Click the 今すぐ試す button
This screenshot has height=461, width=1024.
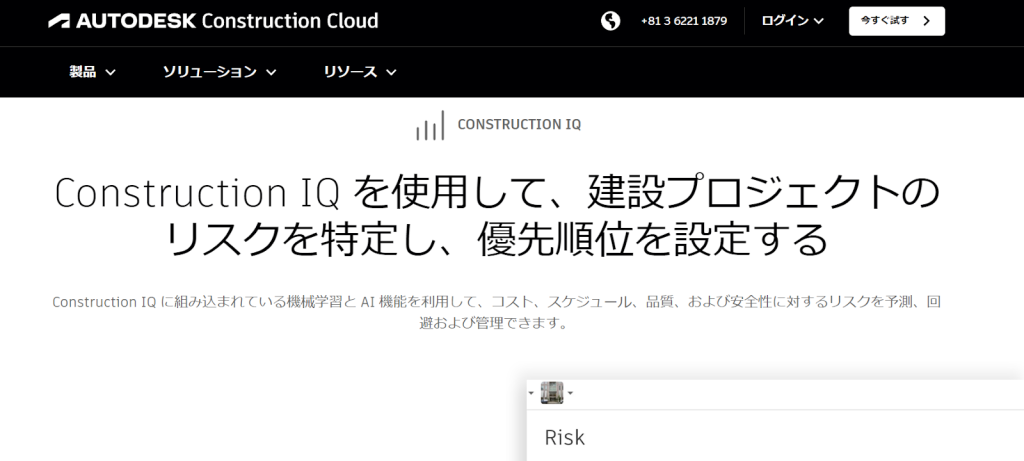[x=897, y=21]
